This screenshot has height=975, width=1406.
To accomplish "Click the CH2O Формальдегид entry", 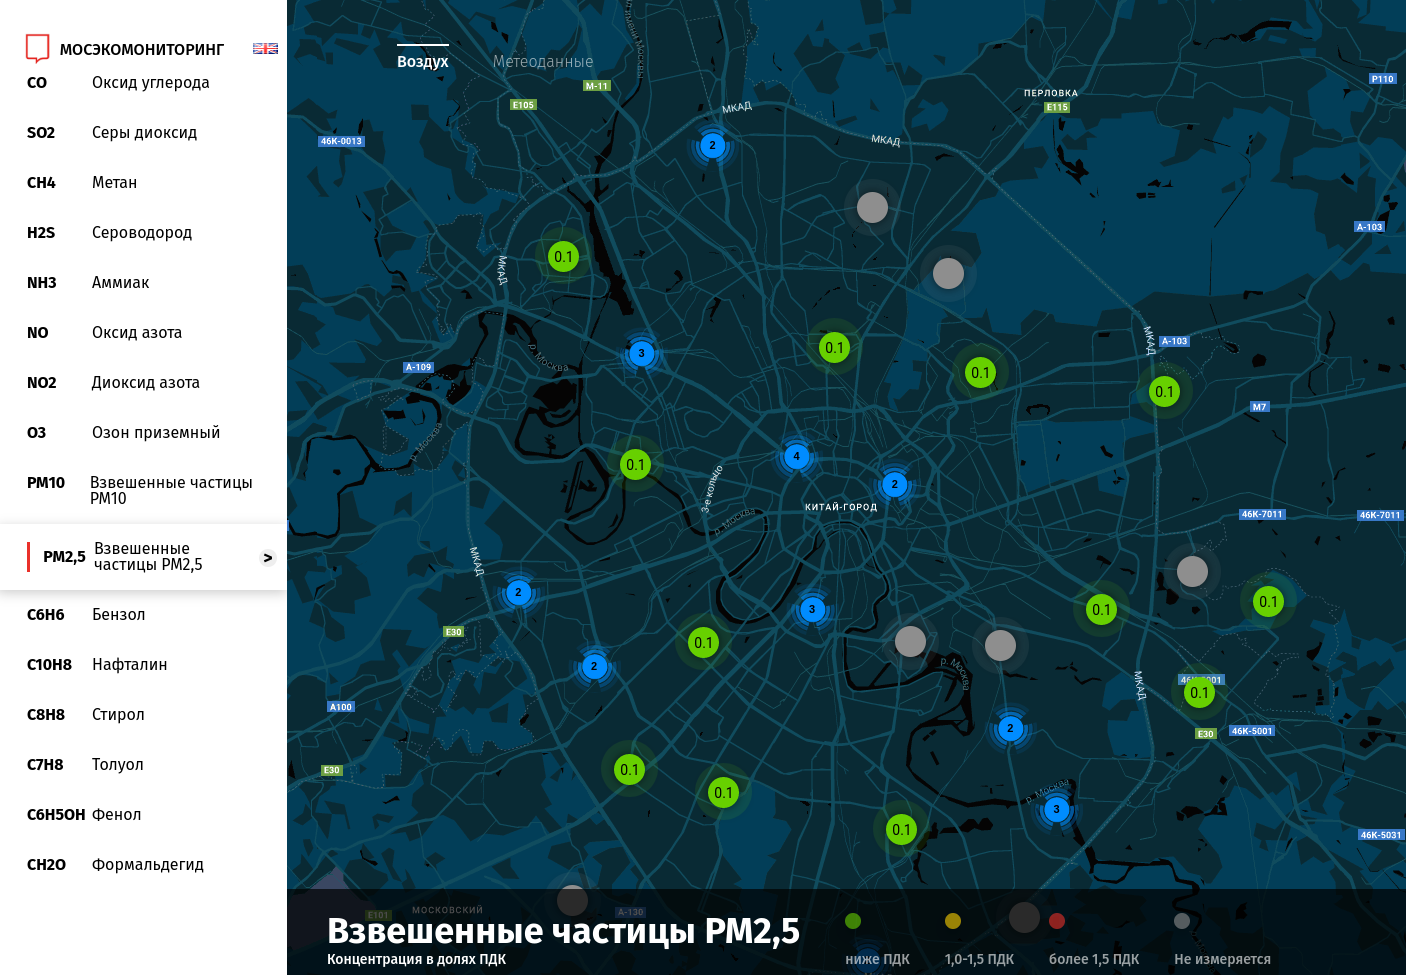I will point(115,865).
